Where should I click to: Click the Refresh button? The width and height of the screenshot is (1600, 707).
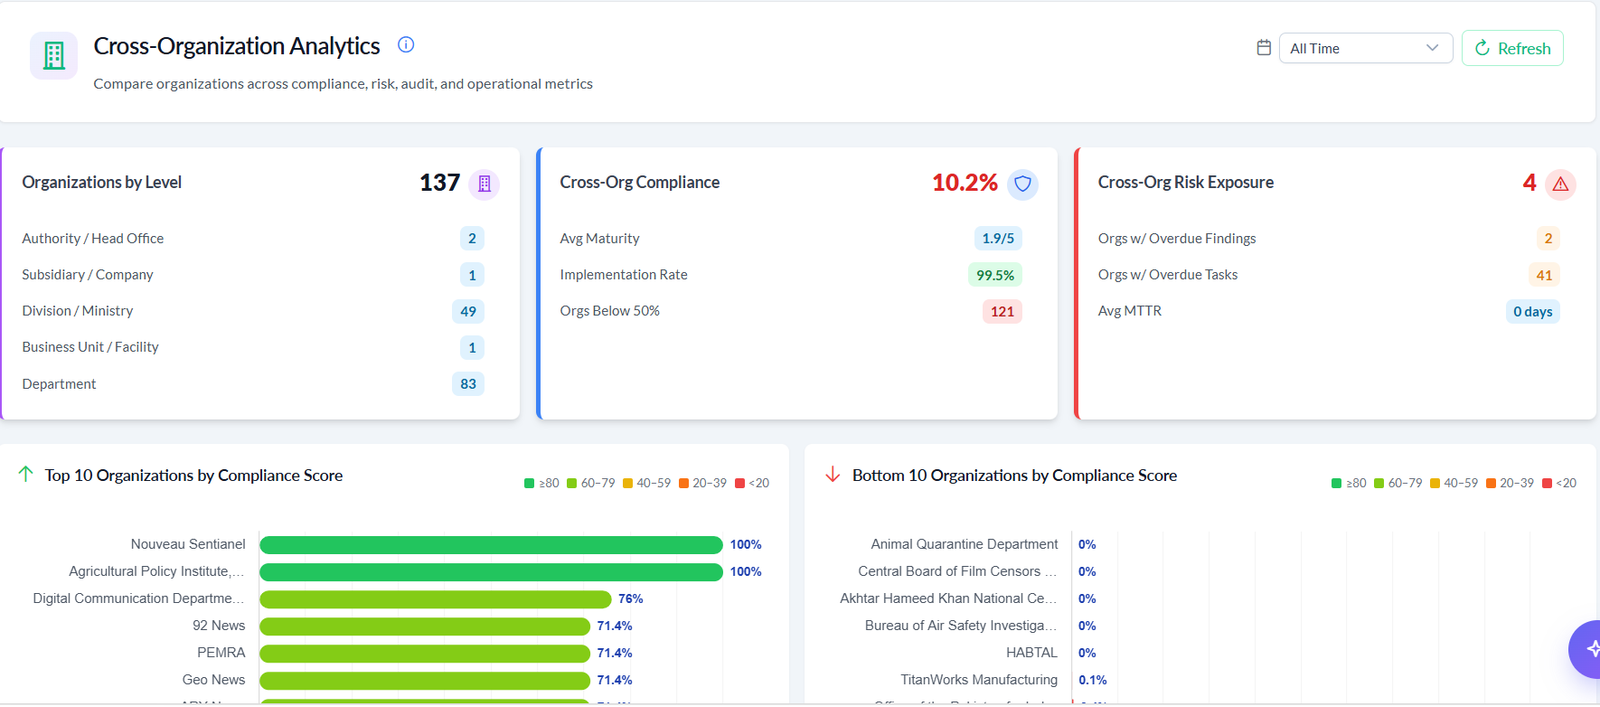(x=1512, y=48)
